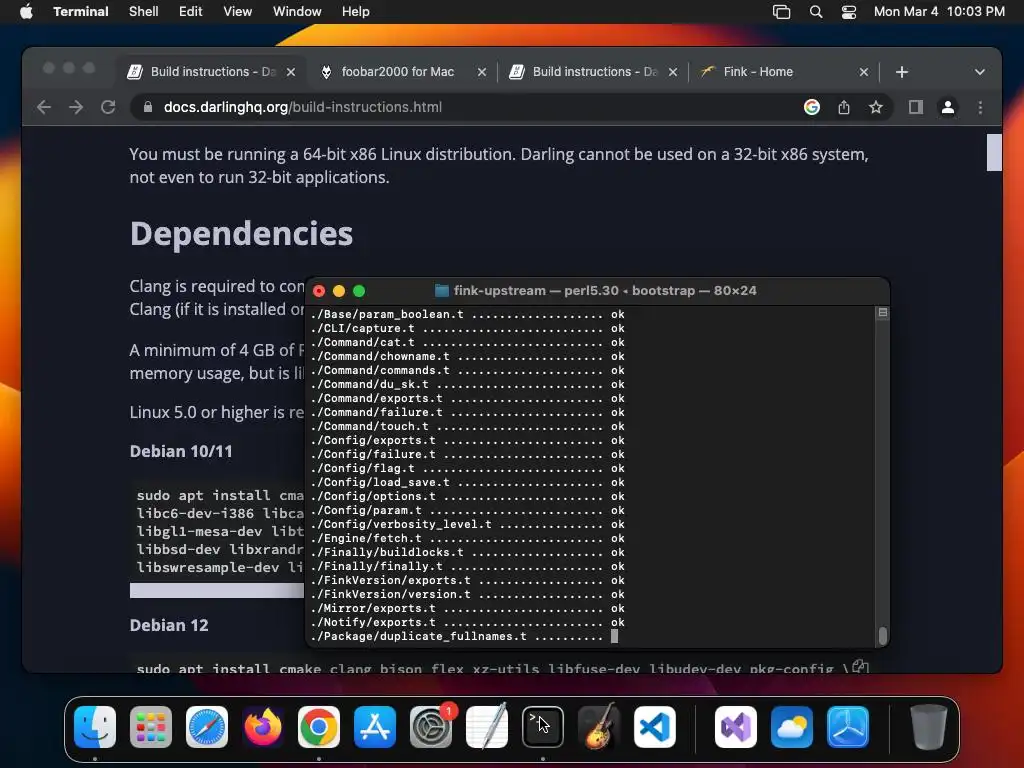Viewport: 1024px width, 768px height.
Task: Click Chrome's back navigation arrow
Action: pos(44,107)
